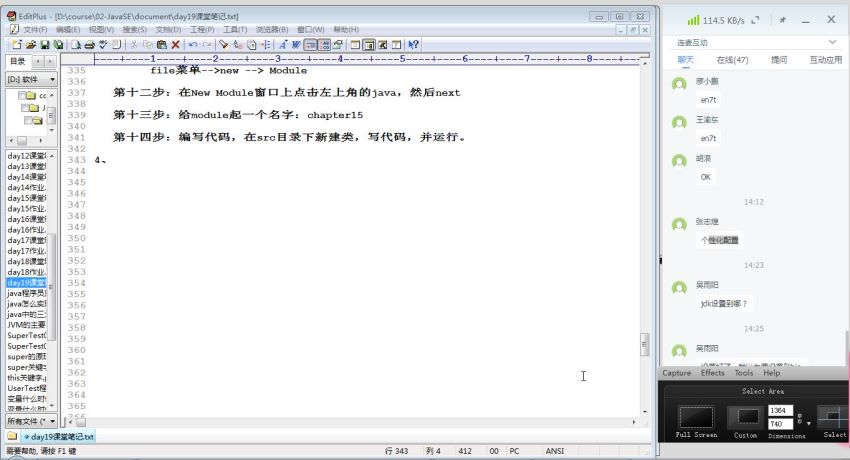The image size is (850, 460).
Task: Select day19课堂笔记.txt document tab
Action: 60,437
